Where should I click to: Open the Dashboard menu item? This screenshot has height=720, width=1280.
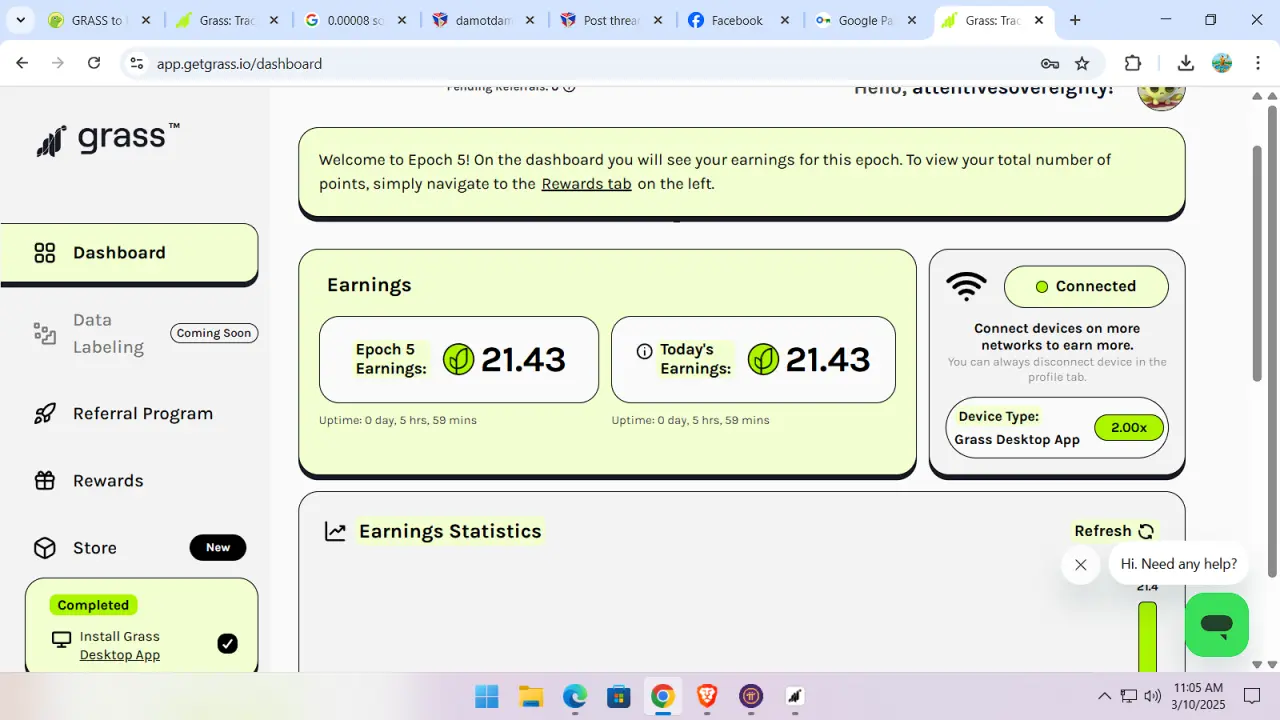point(129,254)
